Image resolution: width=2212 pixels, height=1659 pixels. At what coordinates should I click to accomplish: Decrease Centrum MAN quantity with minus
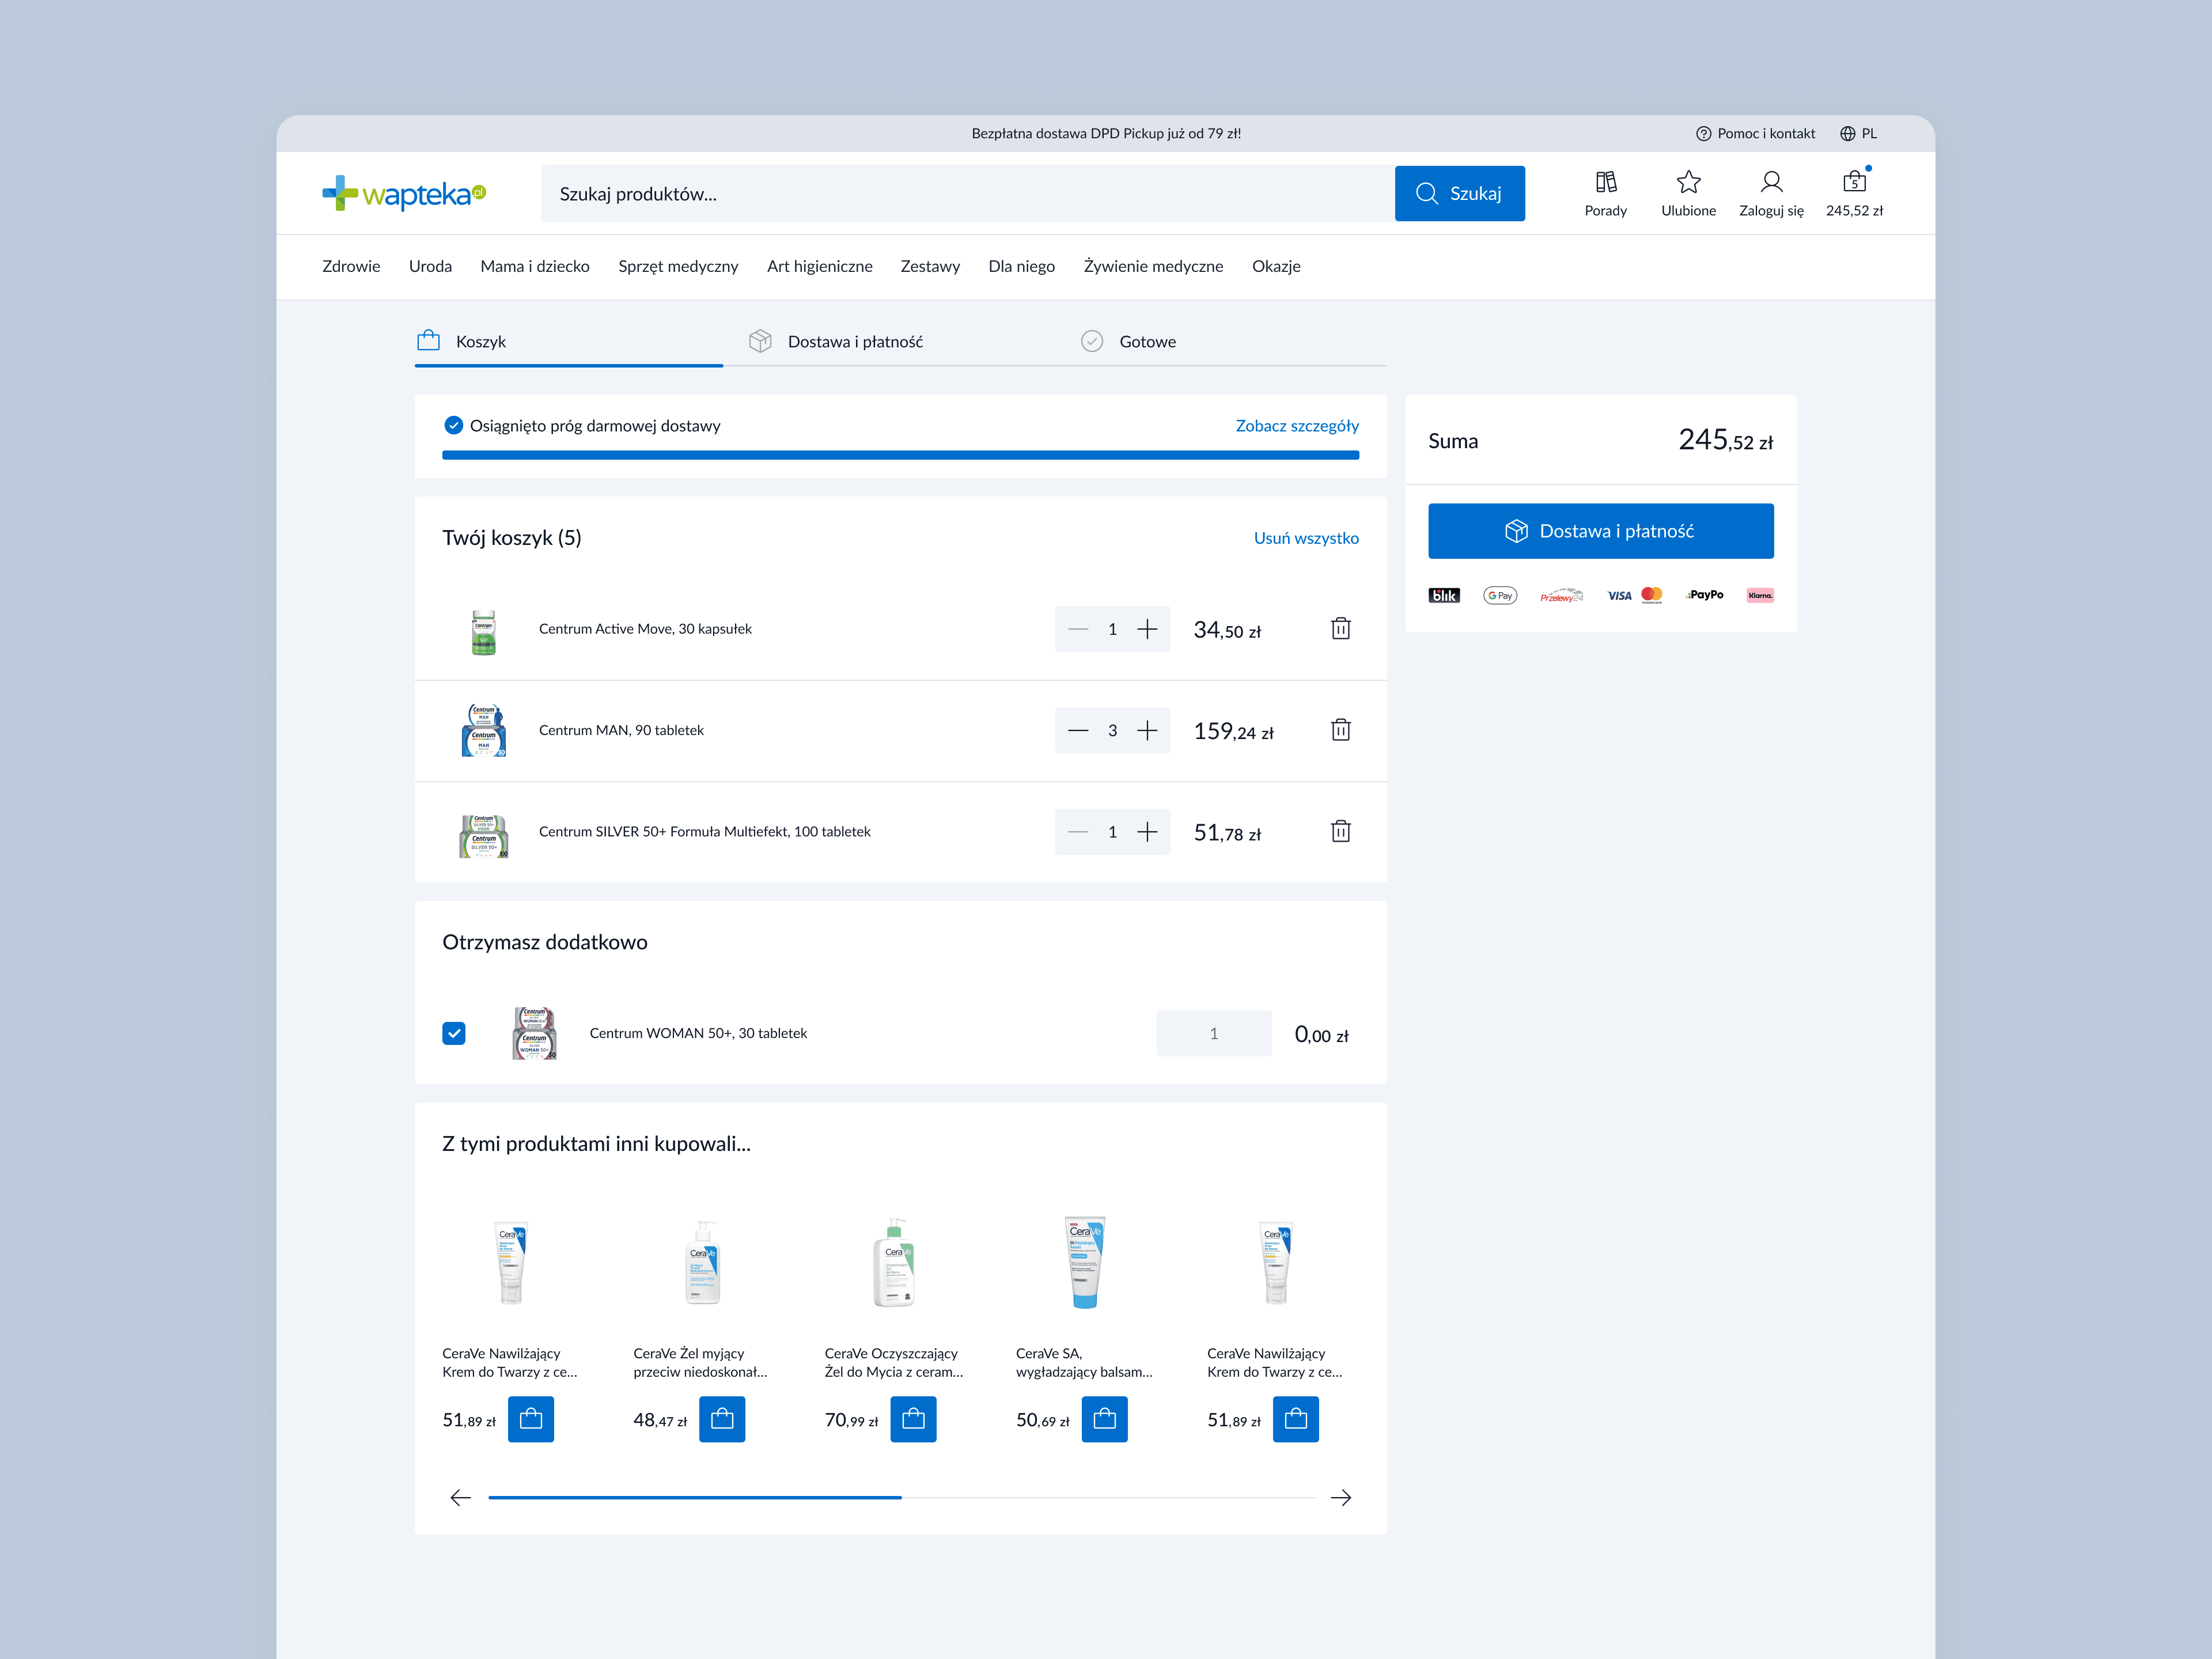(x=1078, y=730)
